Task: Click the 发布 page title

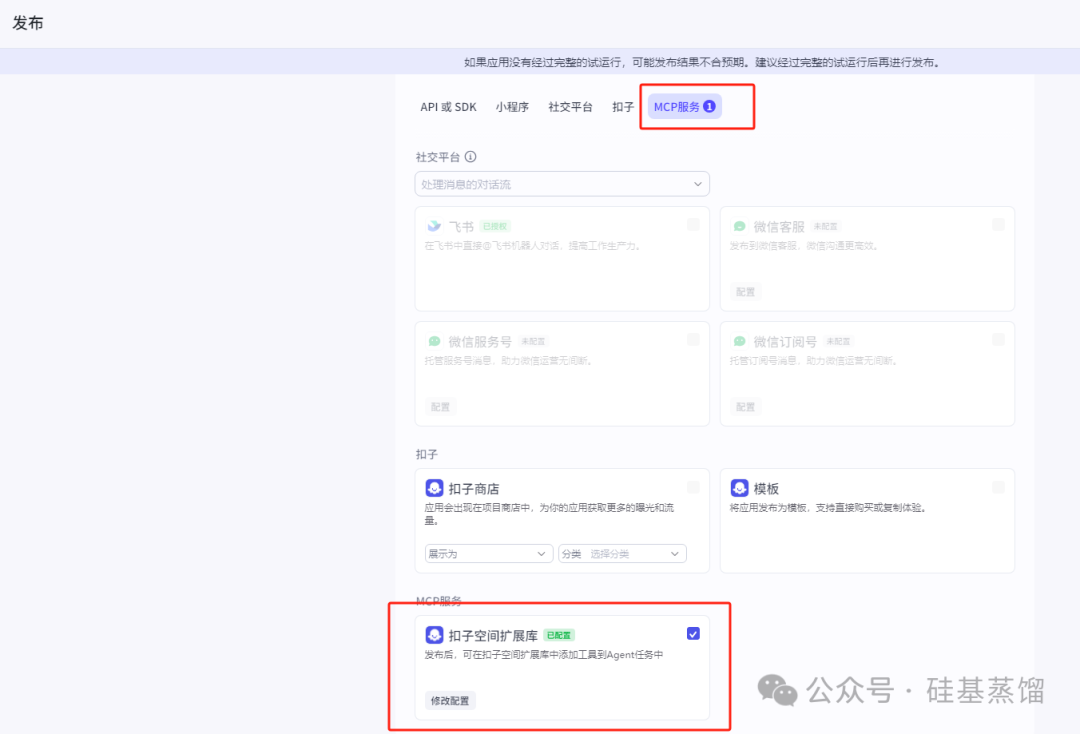Action: 28,23
